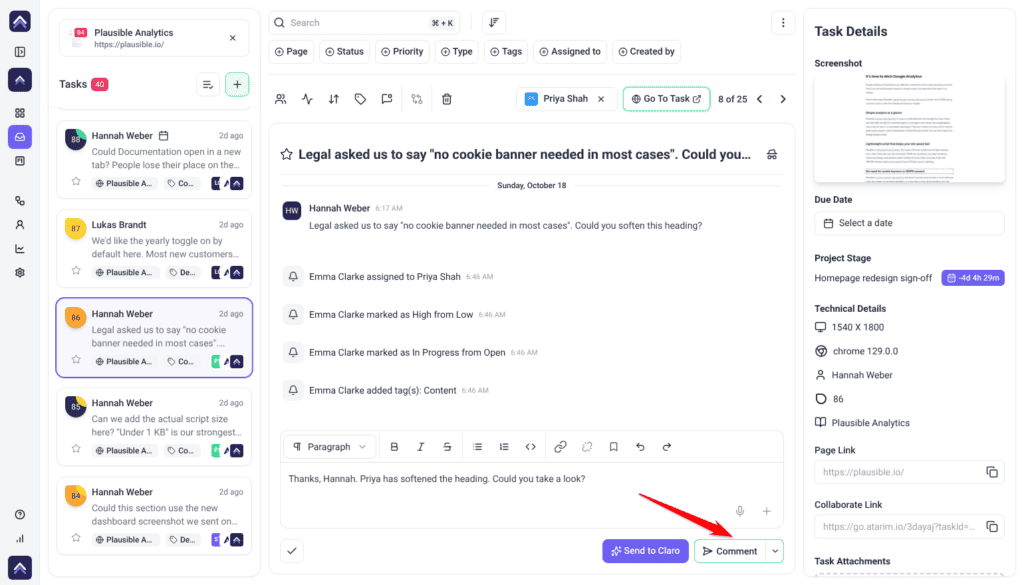This screenshot has height=585, width=1024.
Task: Click the activity pulse toolbar icon
Action: (x=307, y=99)
